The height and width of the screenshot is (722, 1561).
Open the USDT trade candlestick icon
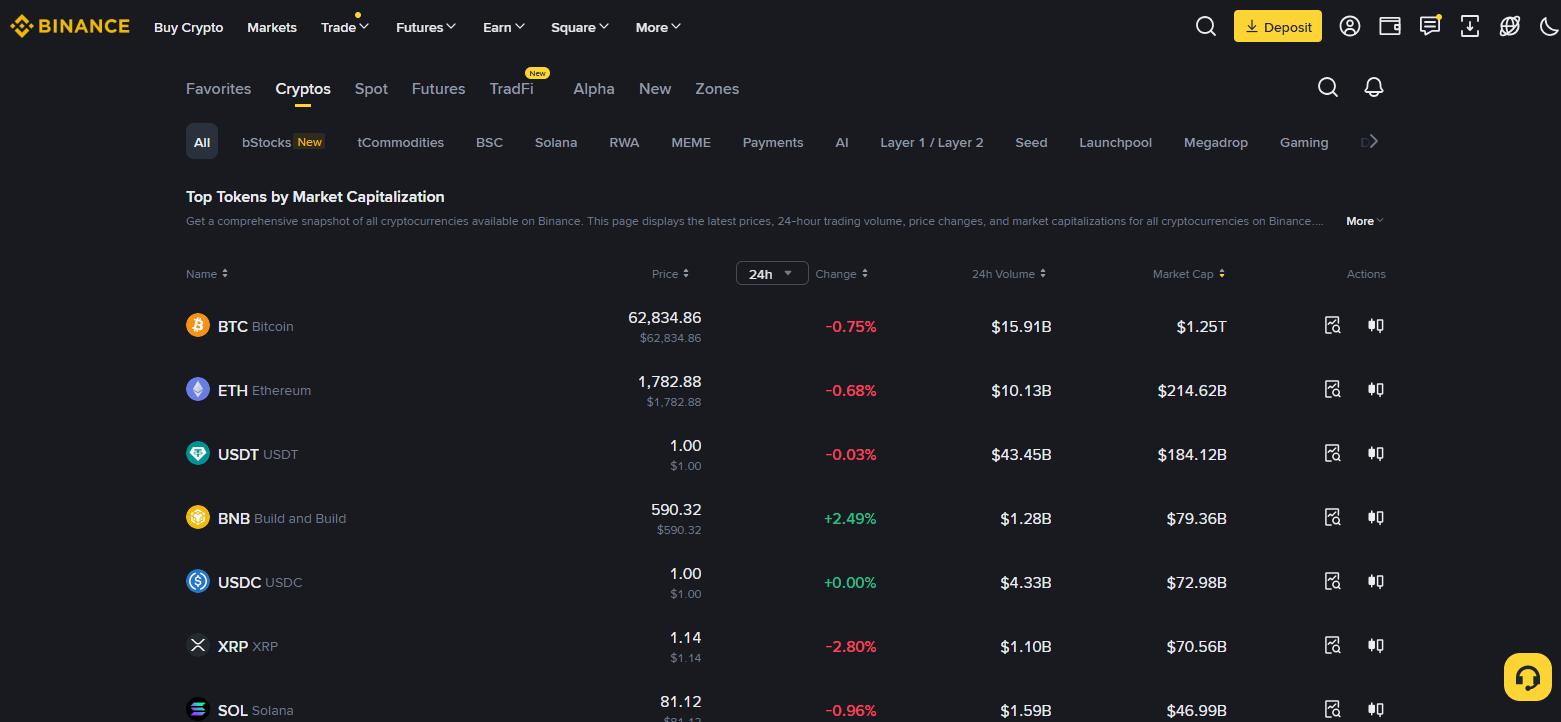click(x=1376, y=453)
